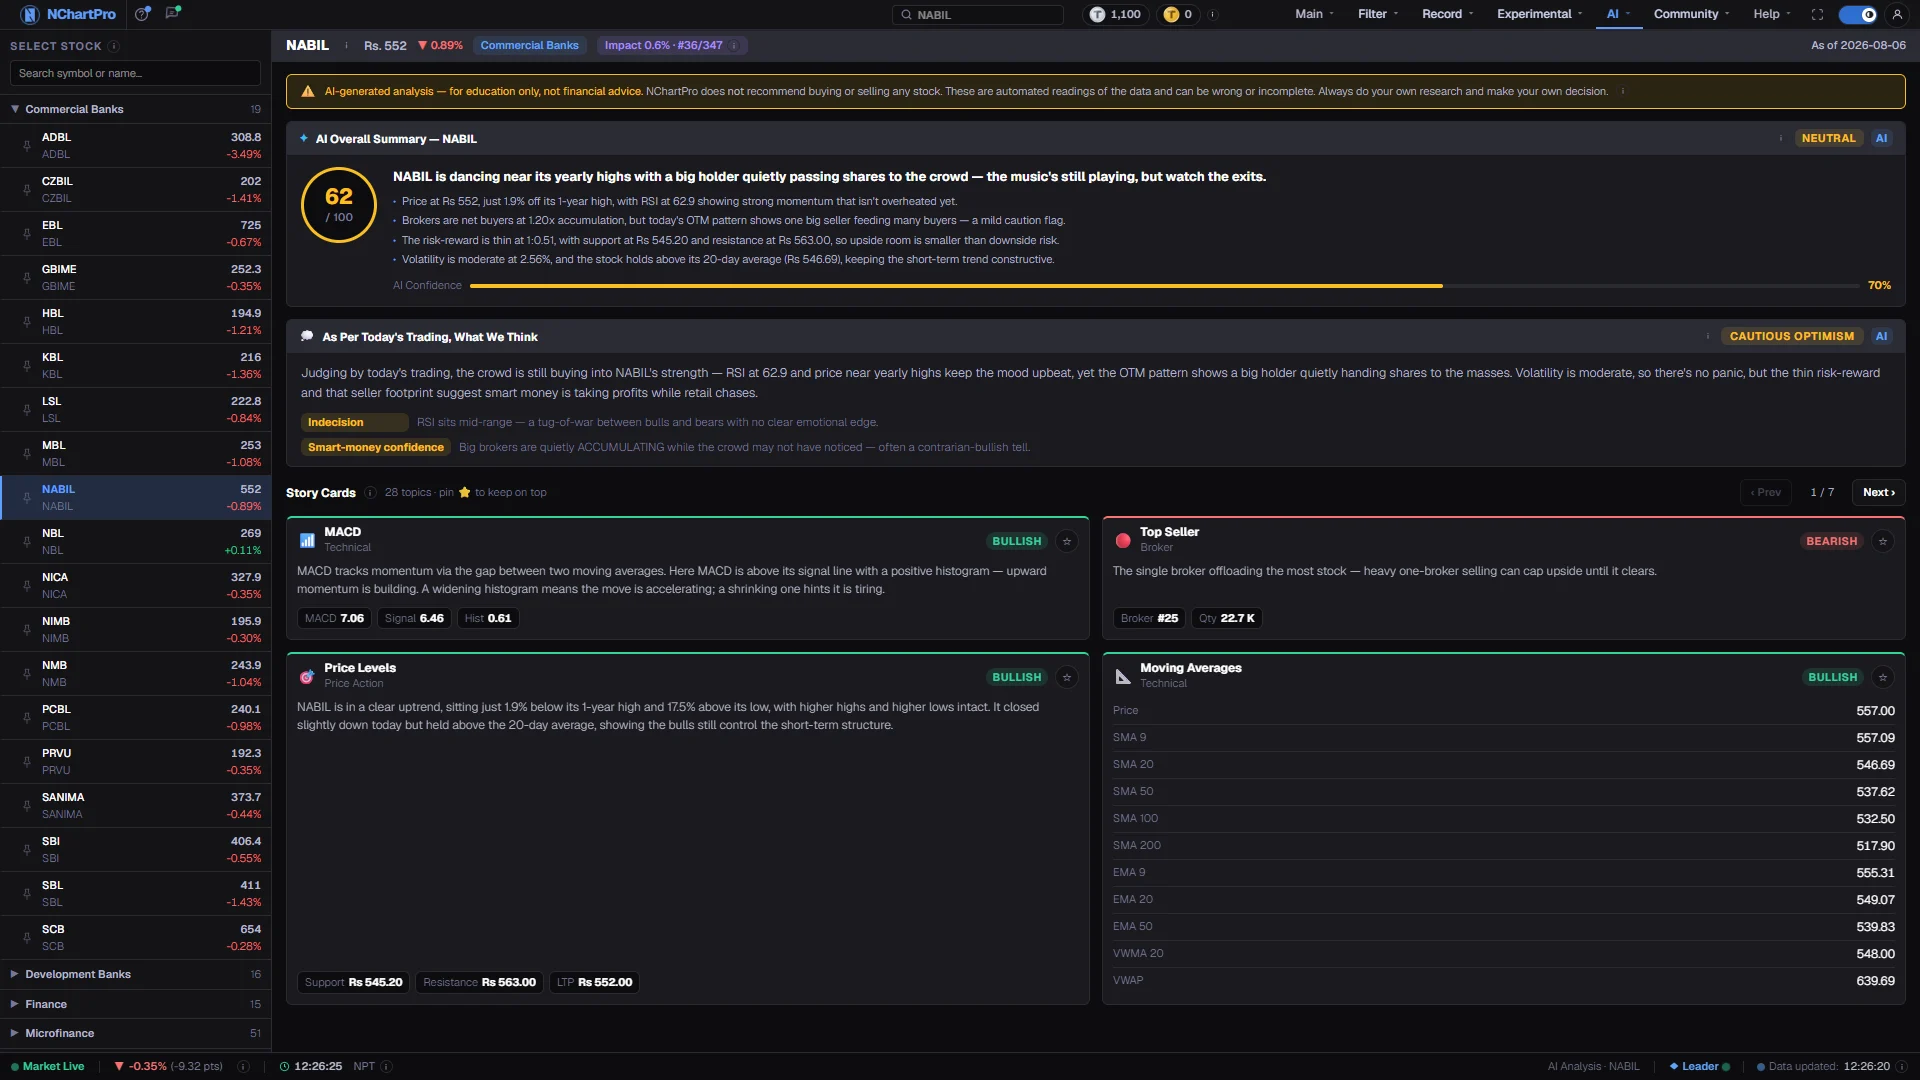This screenshot has height=1080, width=1920.
Task: Open the Filter dropdown menu
Action: pyautogui.click(x=1377, y=14)
